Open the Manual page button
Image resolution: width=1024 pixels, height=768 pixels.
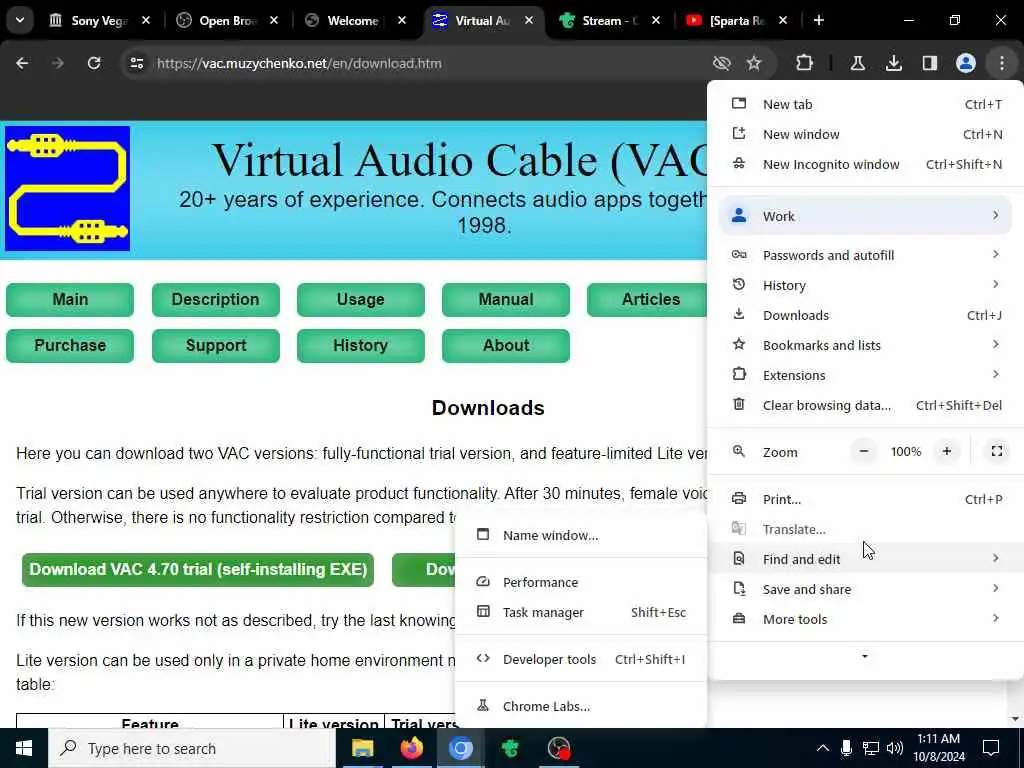505,300
